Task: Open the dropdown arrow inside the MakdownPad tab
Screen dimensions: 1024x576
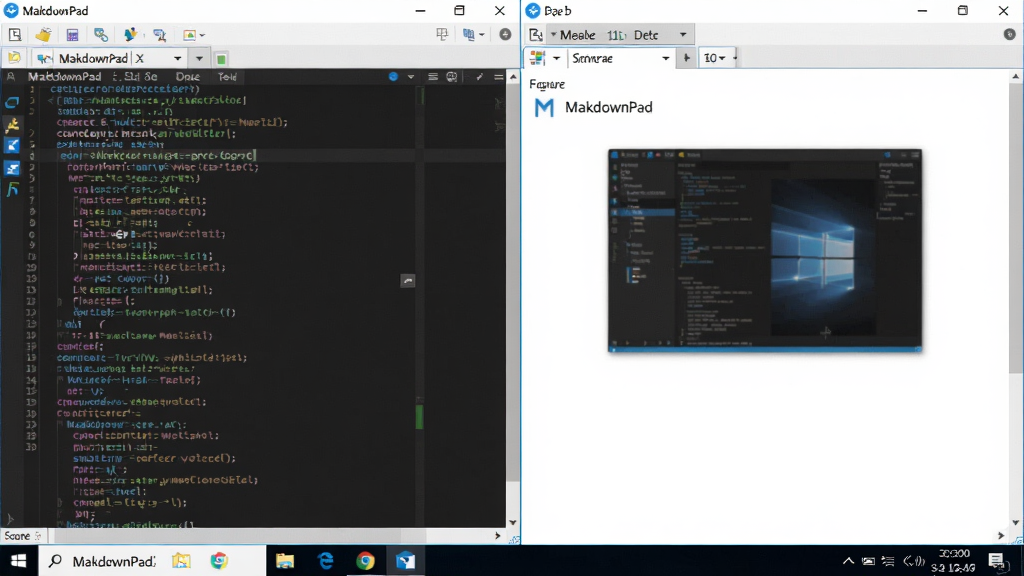Action: click(177, 59)
